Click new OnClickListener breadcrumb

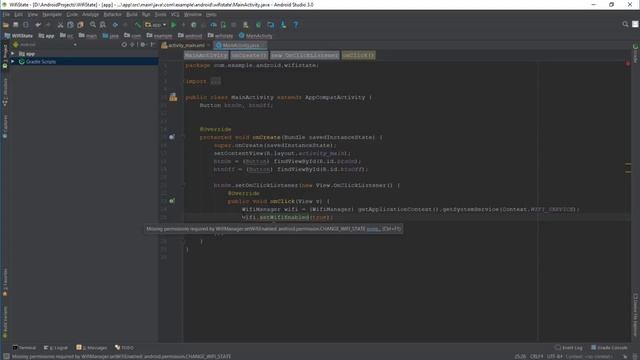coord(305,55)
